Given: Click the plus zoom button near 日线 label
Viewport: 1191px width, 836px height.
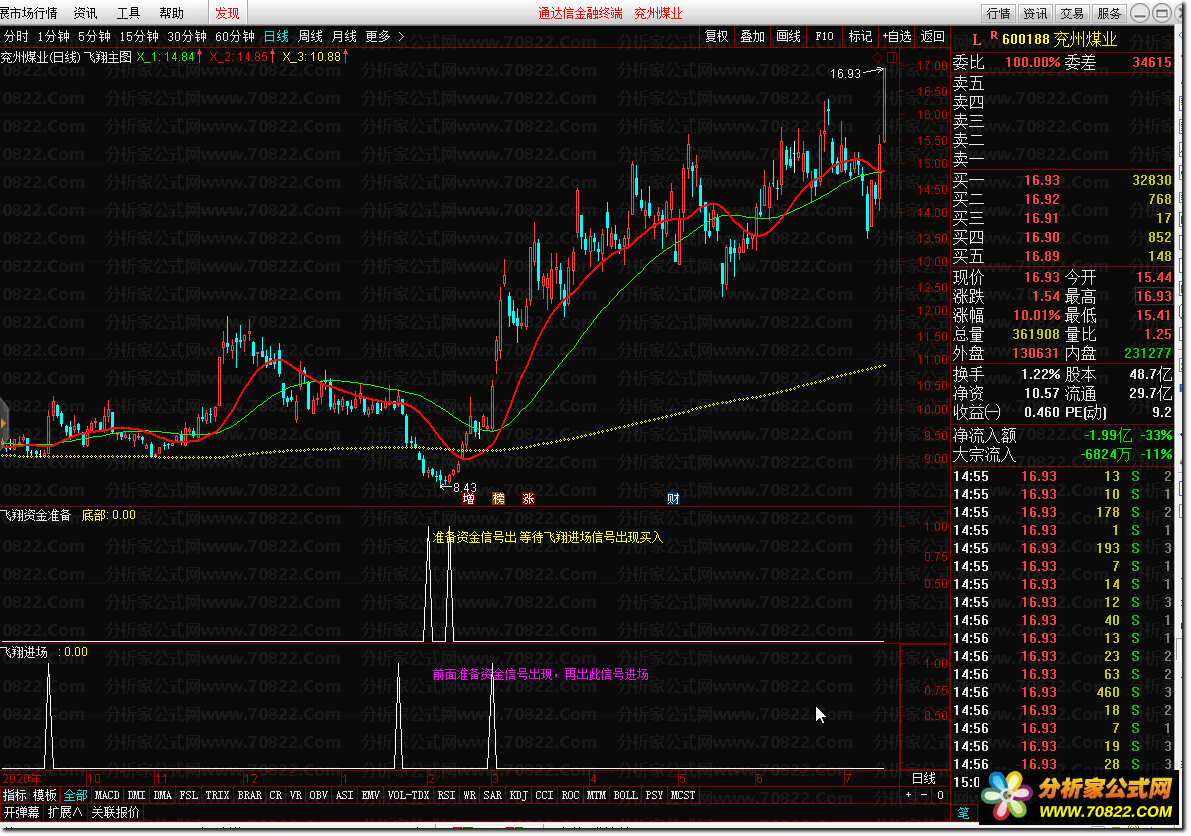Looking at the screenshot, I should click(x=908, y=795).
